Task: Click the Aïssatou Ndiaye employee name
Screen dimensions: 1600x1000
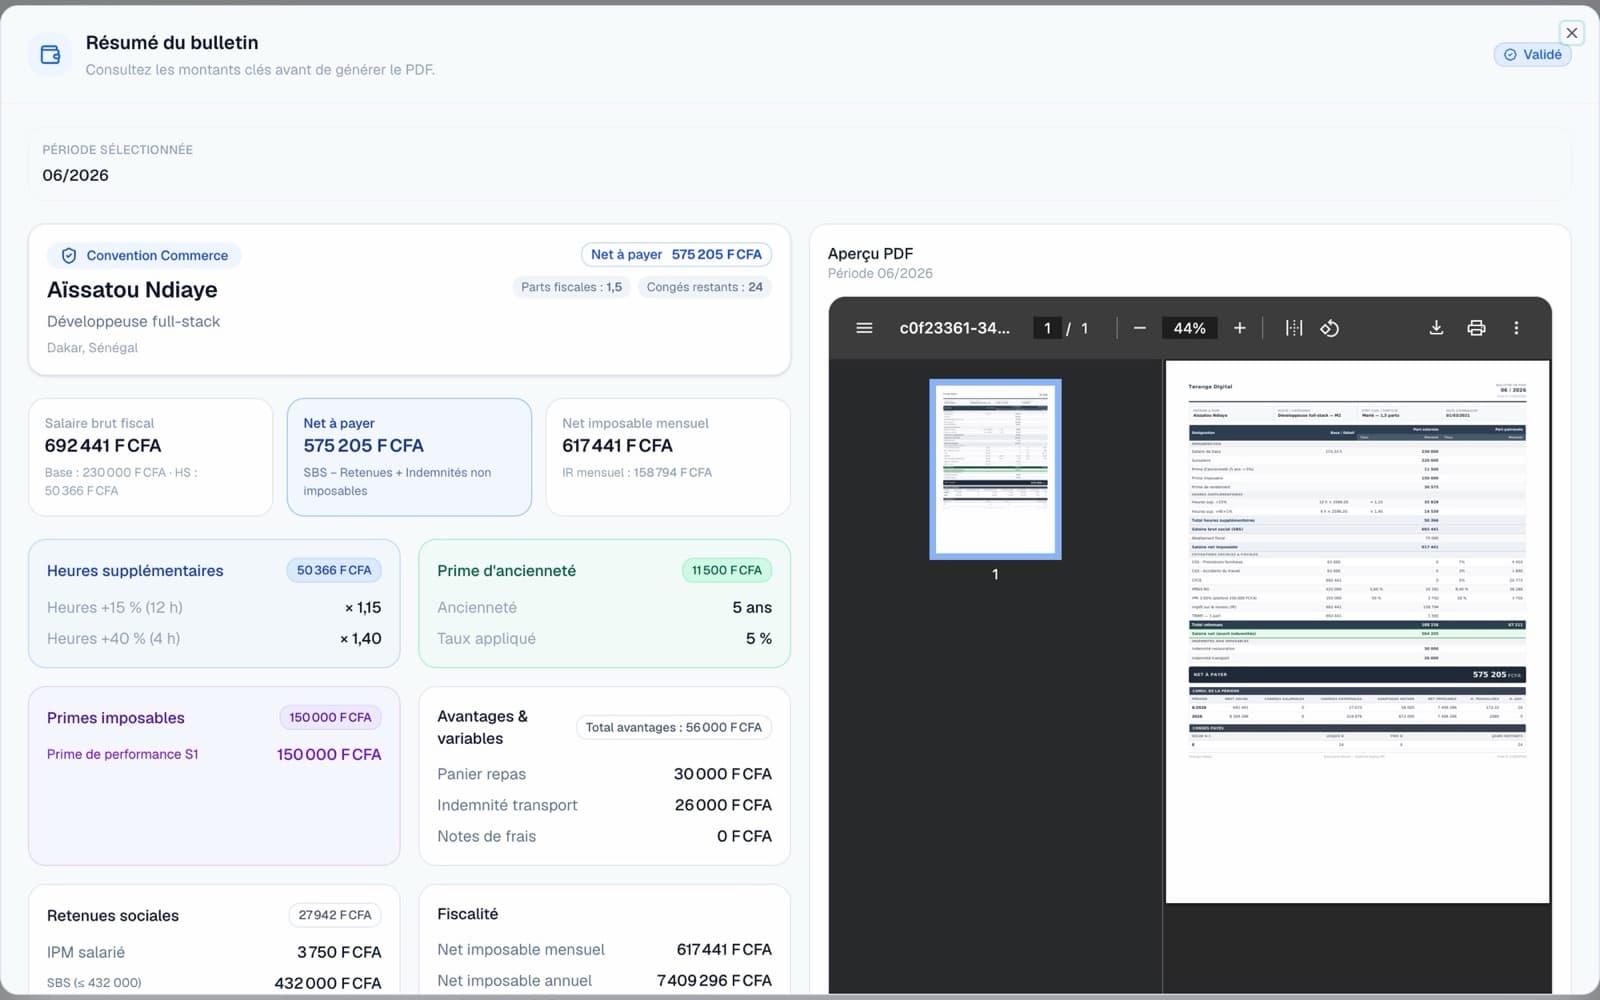Action: 132,290
